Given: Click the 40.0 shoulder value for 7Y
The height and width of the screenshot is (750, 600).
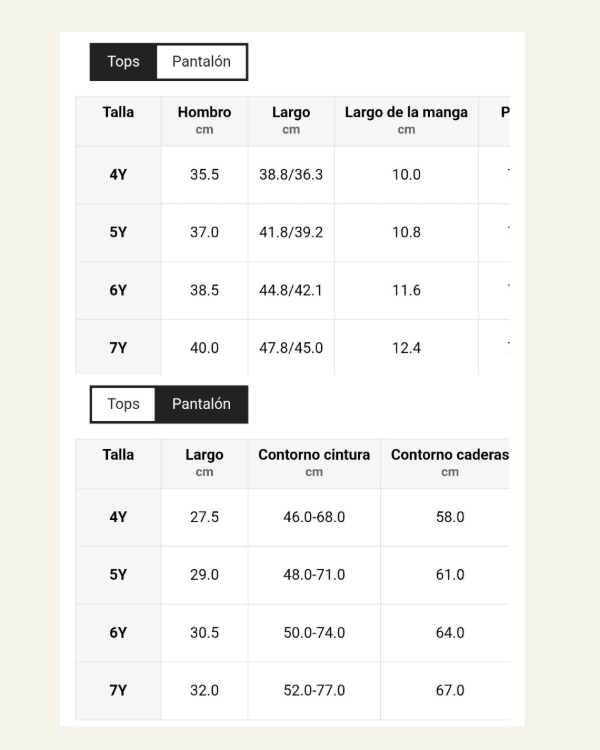Looking at the screenshot, I should point(204,349).
